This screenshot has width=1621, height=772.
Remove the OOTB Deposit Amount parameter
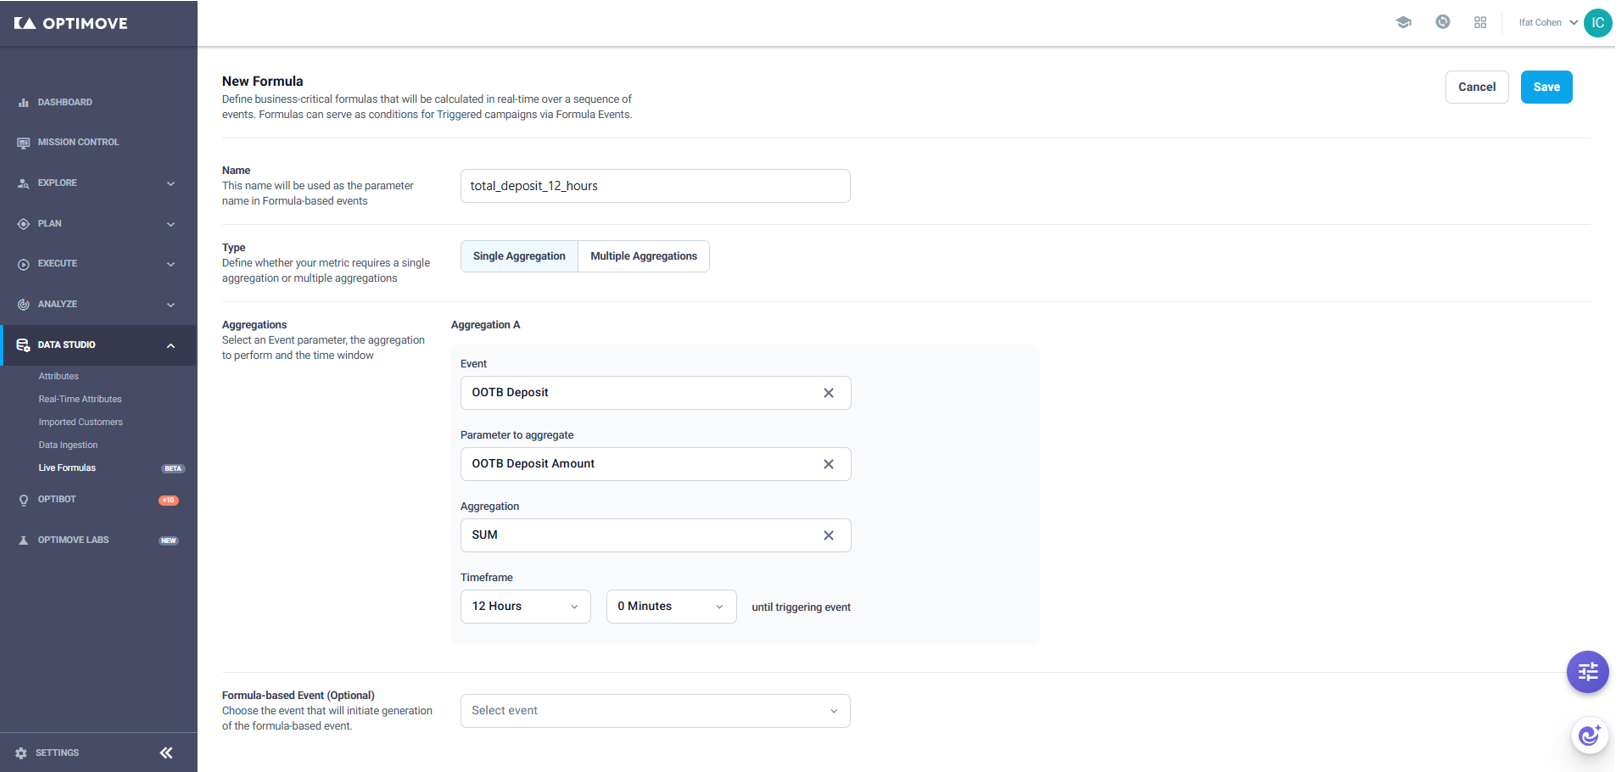point(828,464)
